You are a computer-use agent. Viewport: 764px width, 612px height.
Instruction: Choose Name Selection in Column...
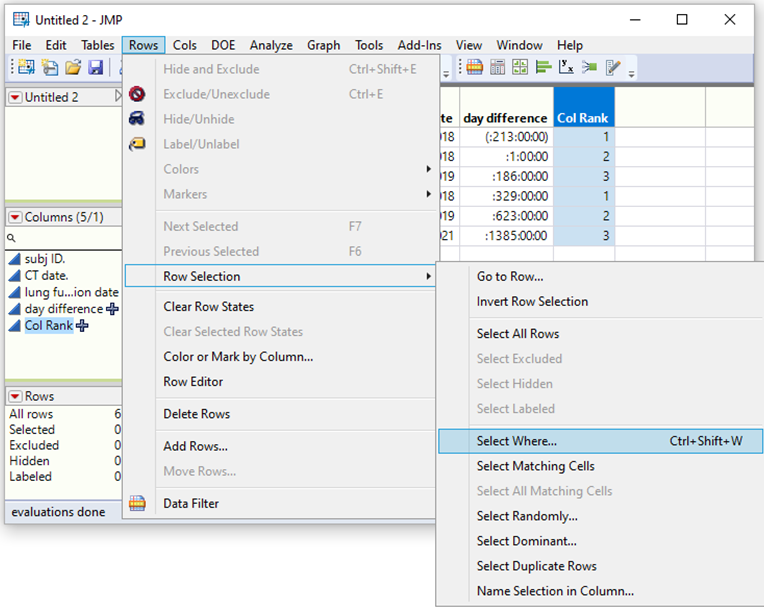pyautogui.click(x=555, y=591)
